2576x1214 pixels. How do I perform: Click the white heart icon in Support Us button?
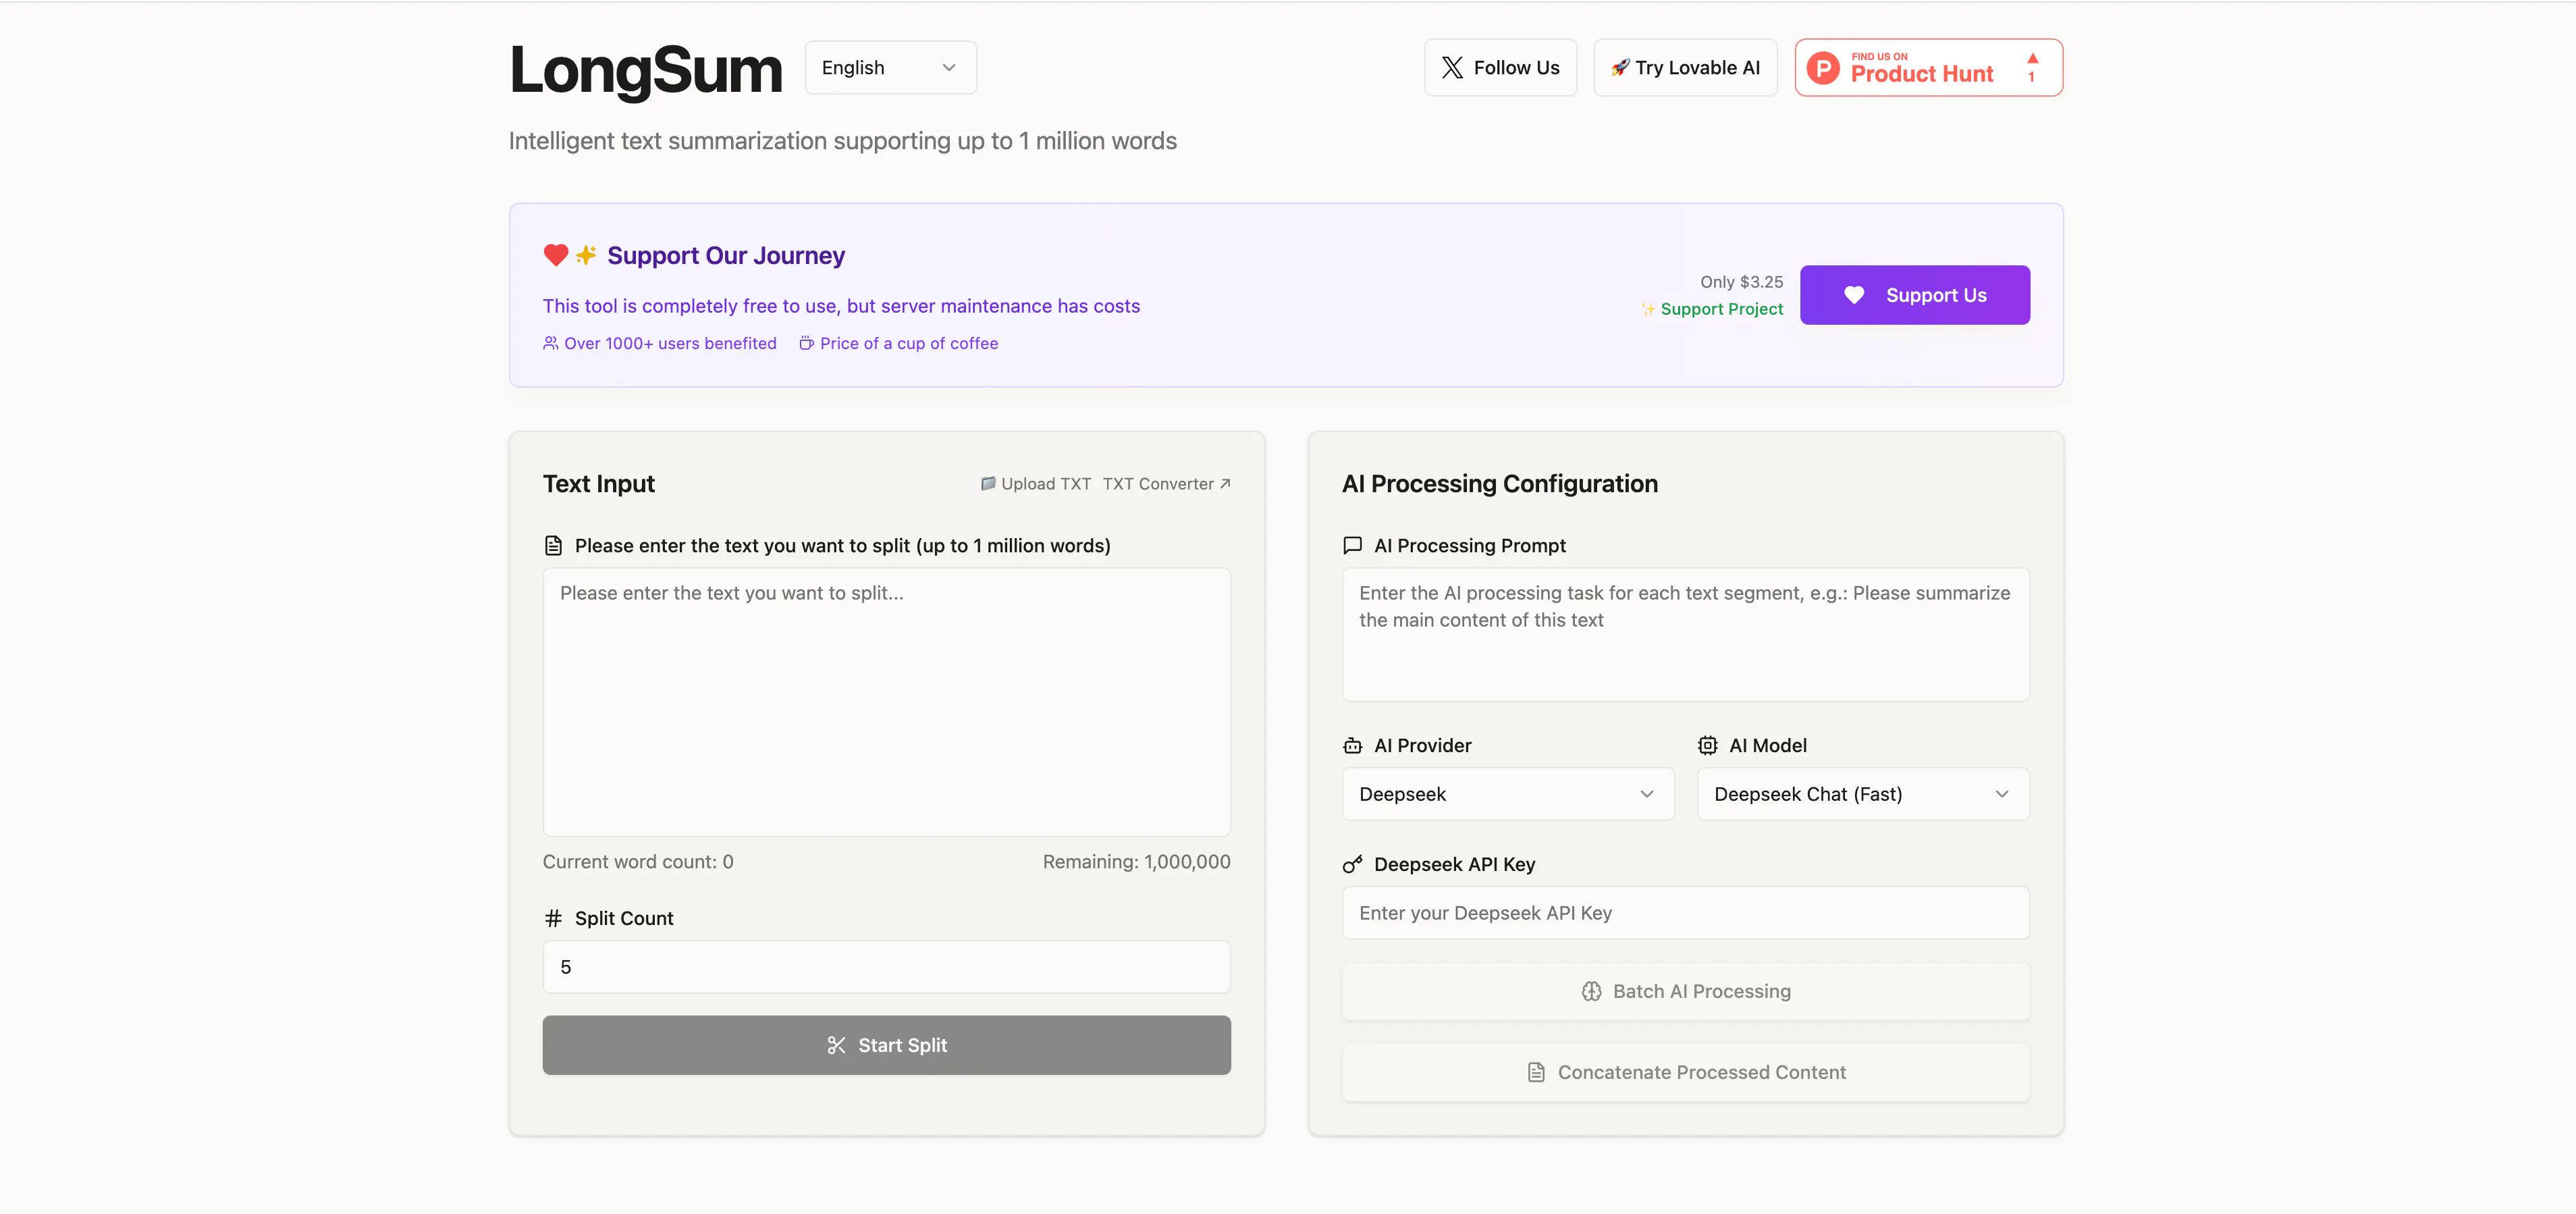click(1854, 295)
